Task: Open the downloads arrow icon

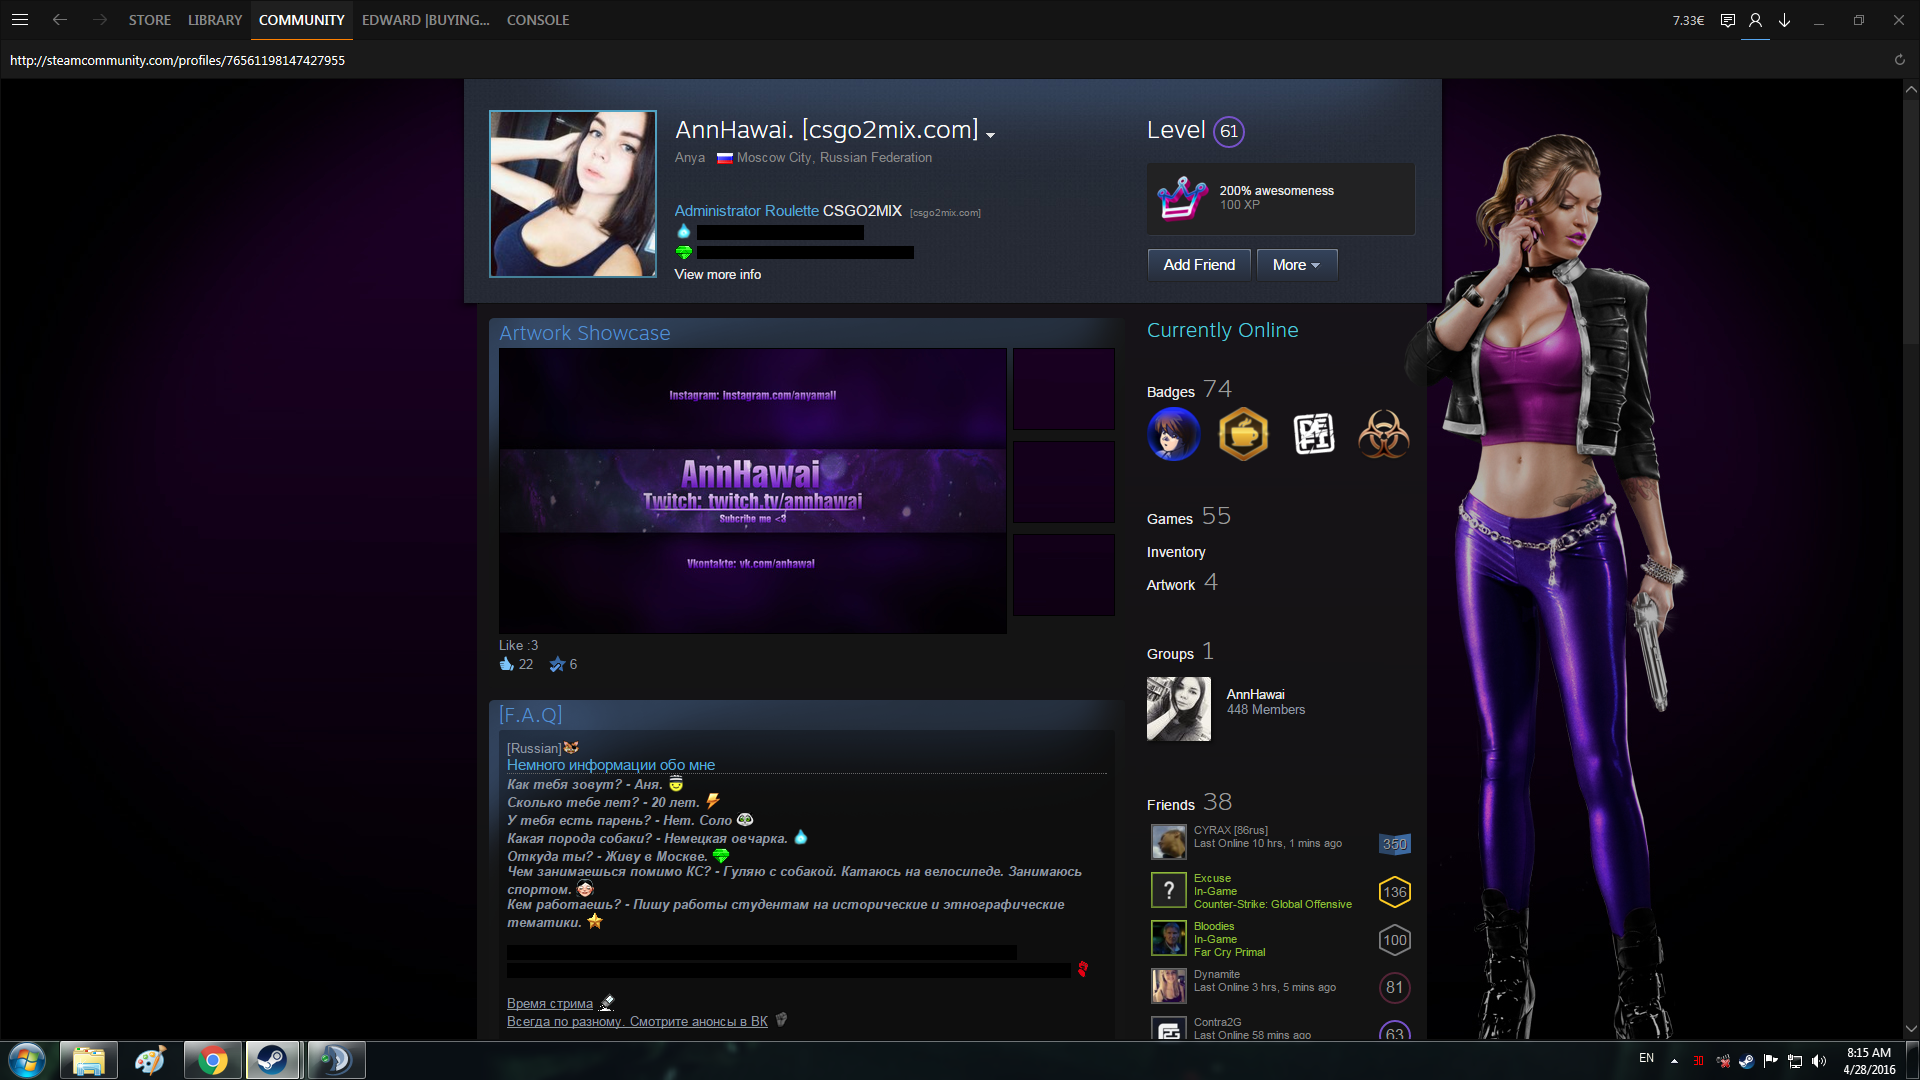Action: (x=1784, y=20)
